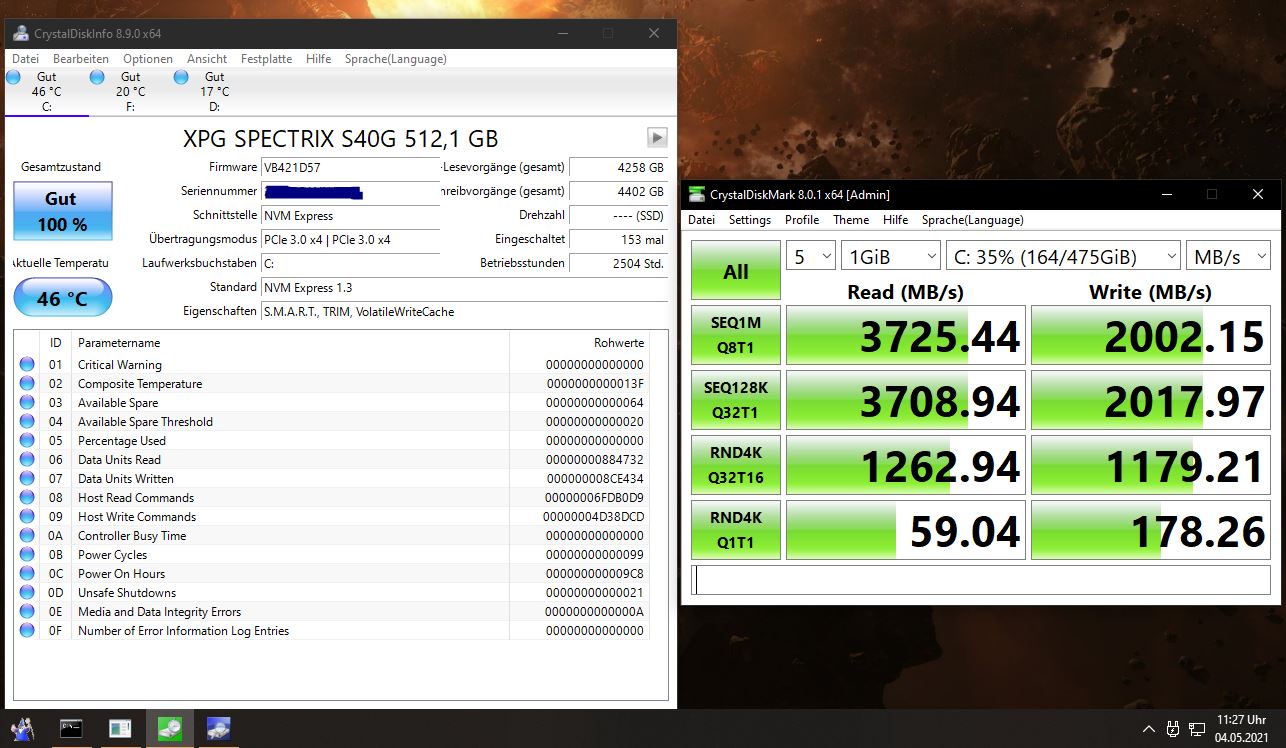
Task: Click health status orb above drive D:
Action: [x=181, y=76]
